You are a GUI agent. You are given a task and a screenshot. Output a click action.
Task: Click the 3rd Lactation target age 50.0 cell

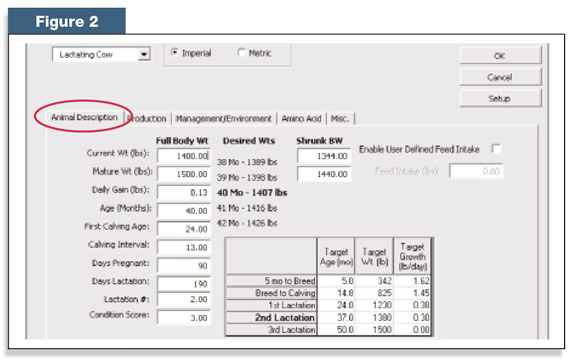pyautogui.click(x=336, y=330)
